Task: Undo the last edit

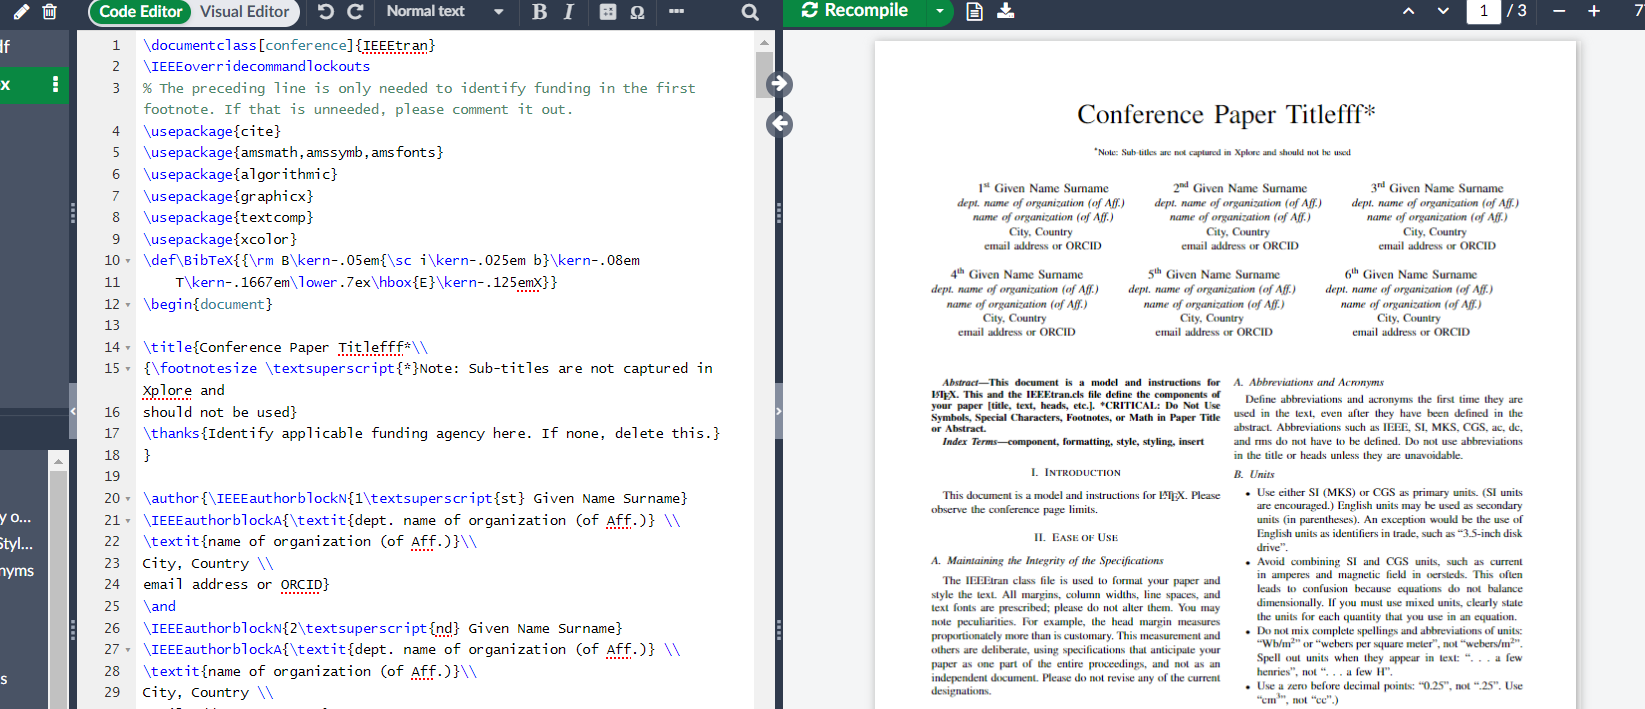Action: pos(325,12)
